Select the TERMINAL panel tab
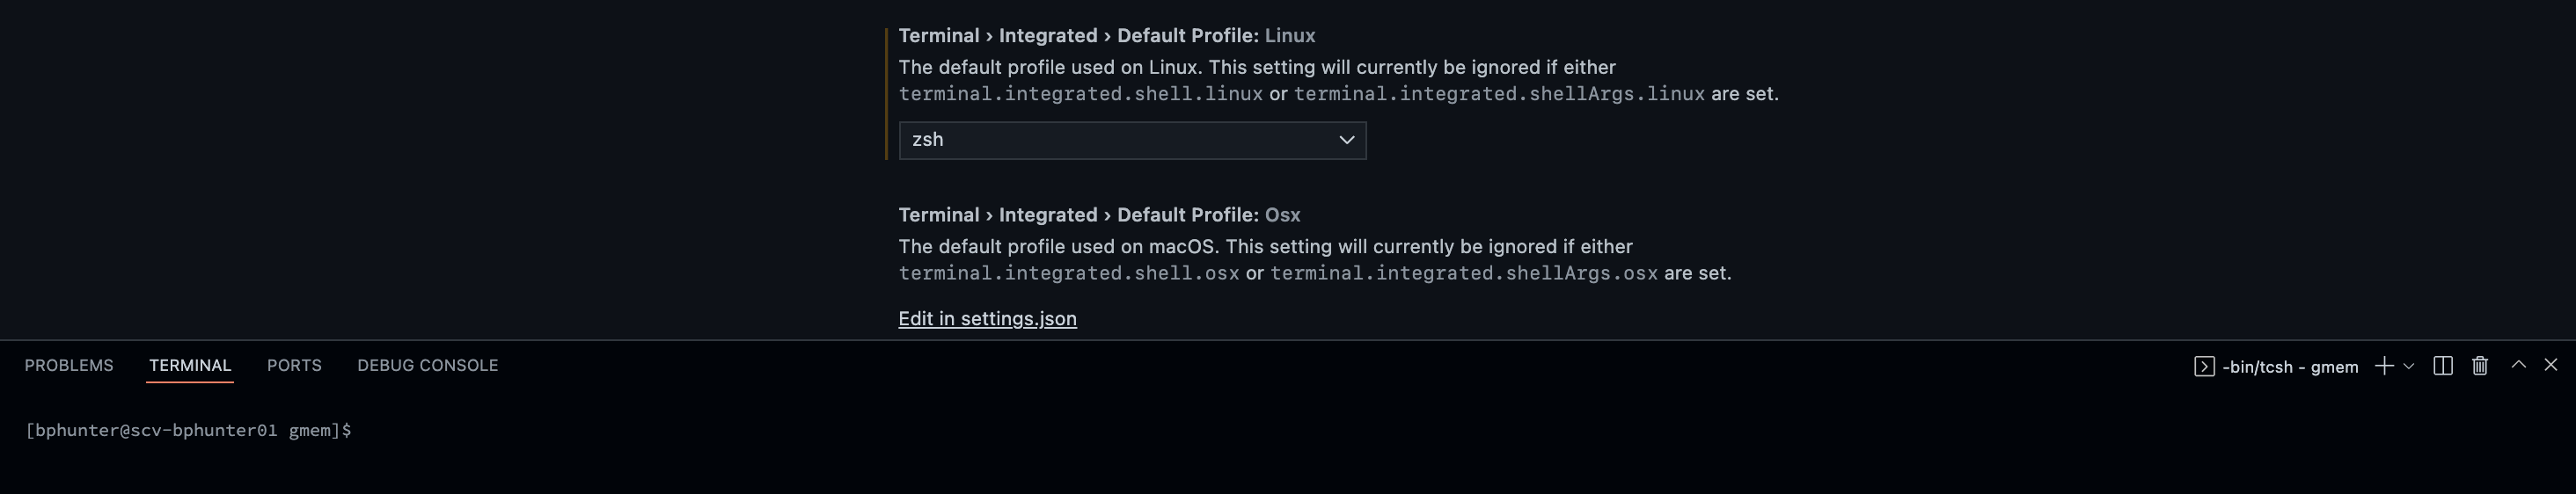Viewport: 2576px width, 494px height. click(x=190, y=366)
